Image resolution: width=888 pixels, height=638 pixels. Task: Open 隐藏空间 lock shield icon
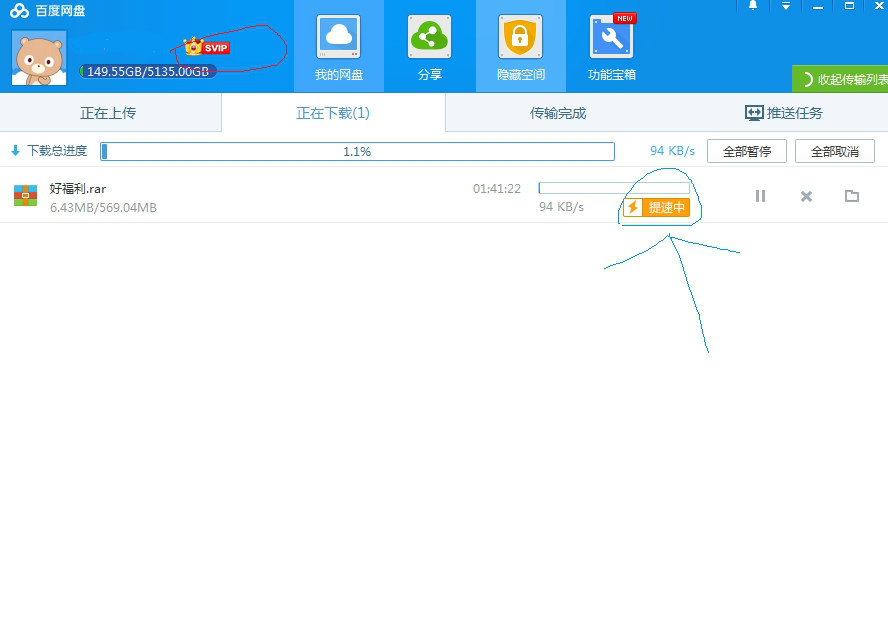coord(520,37)
